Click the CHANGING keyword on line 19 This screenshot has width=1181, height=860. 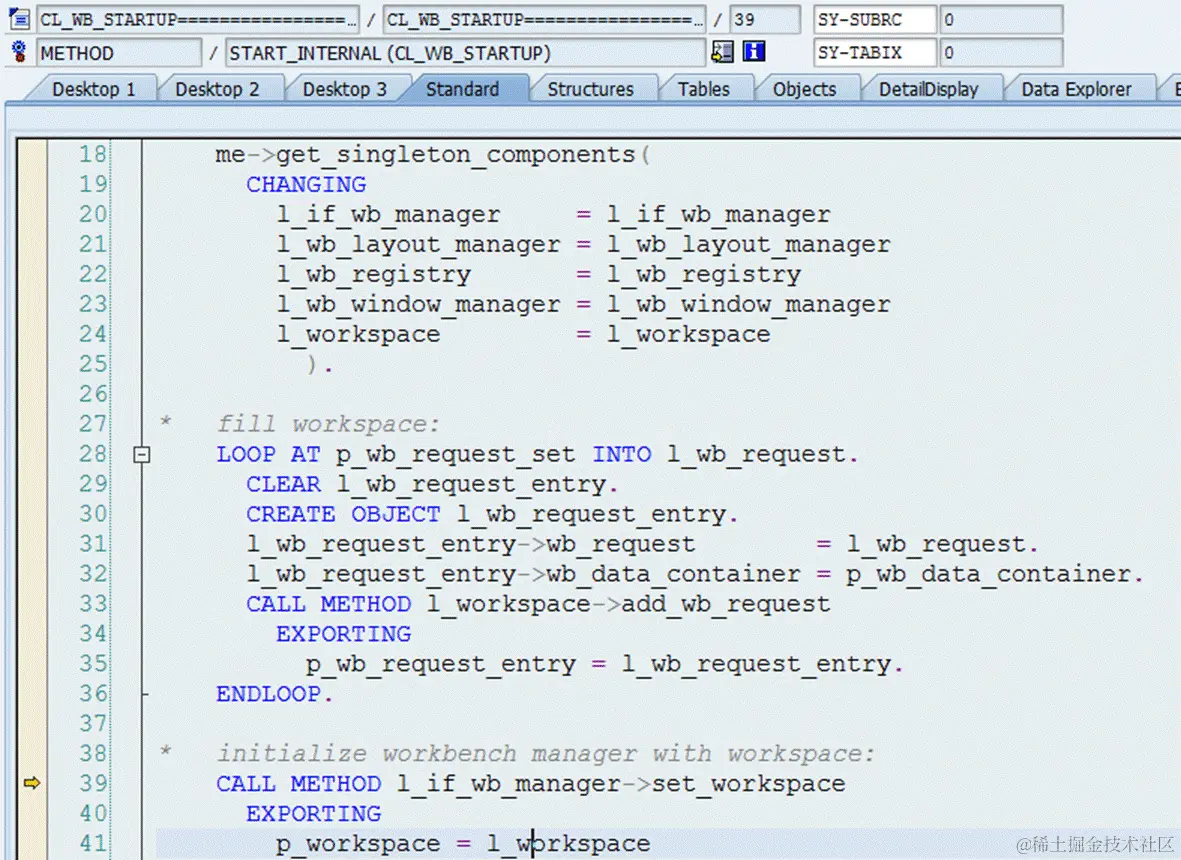click(306, 185)
